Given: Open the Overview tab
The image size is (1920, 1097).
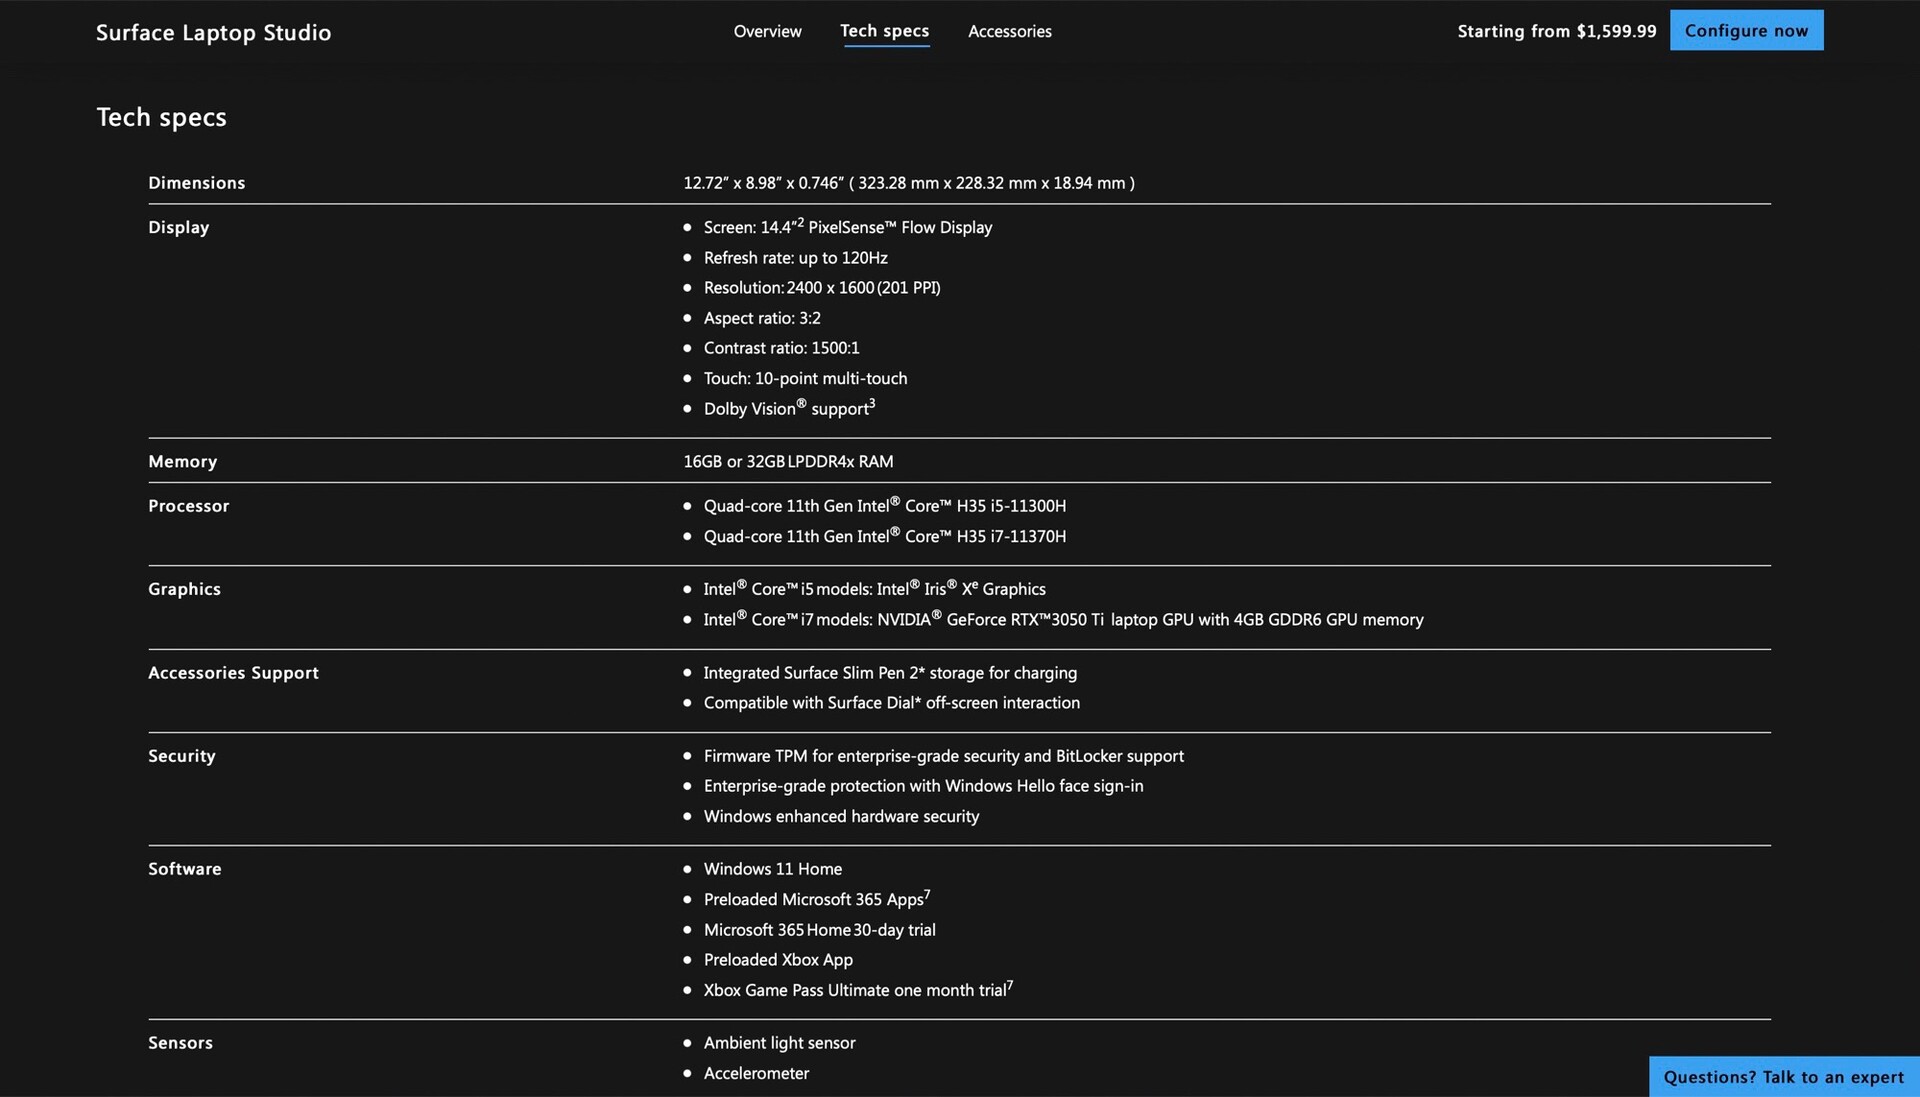Looking at the screenshot, I should point(767,31).
